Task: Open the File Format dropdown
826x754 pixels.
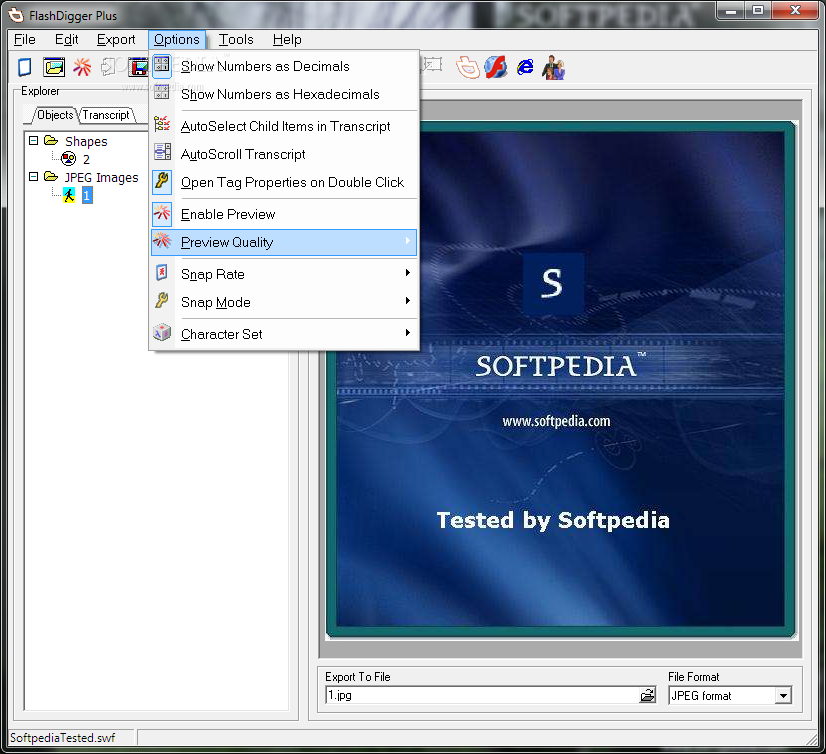Action: tap(783, 696)
